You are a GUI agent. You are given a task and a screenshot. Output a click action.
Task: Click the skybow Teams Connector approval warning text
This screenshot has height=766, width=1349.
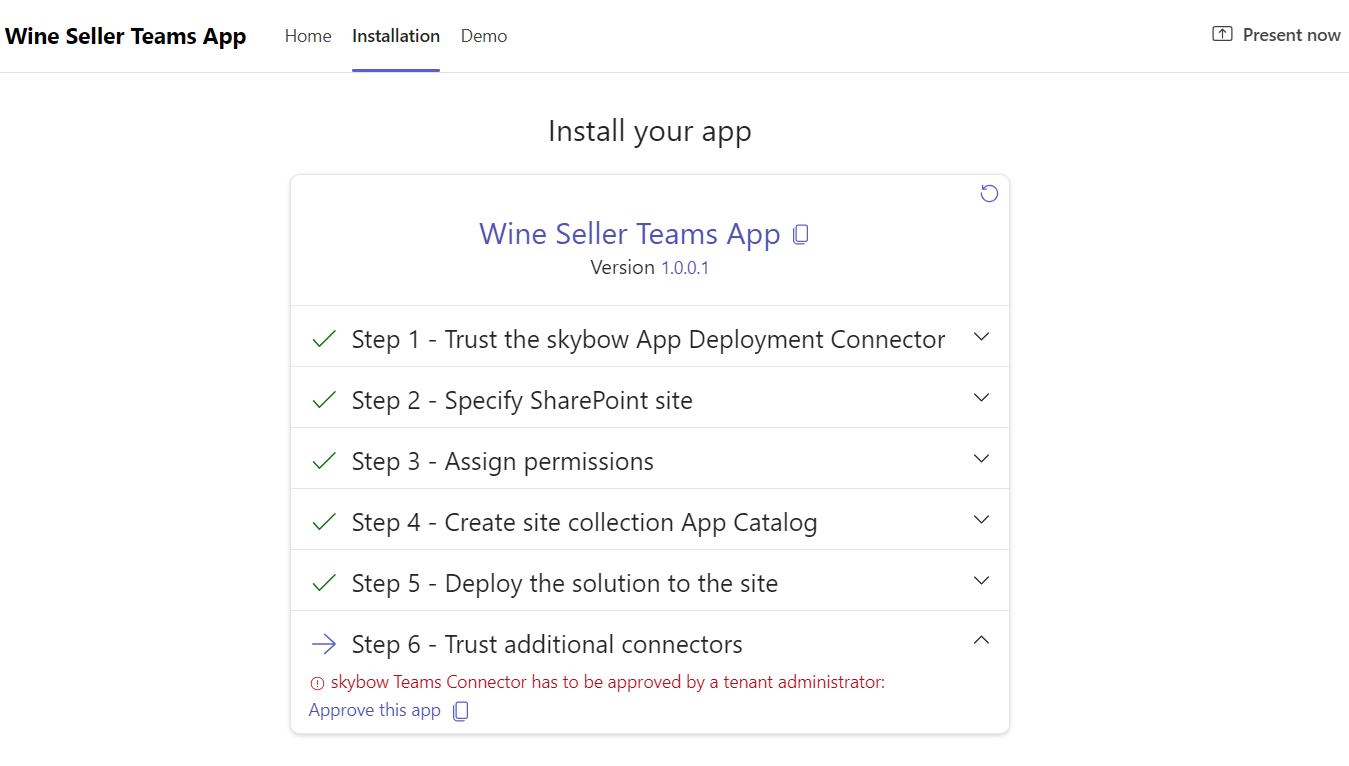[x=608, y=683]
